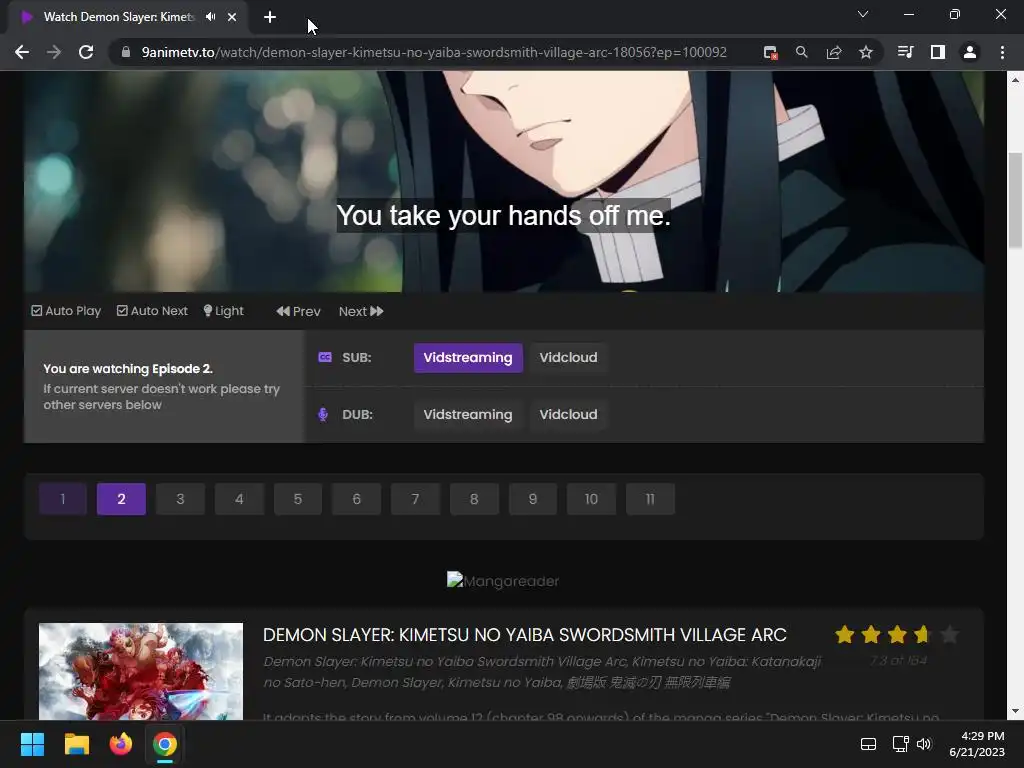The height and width of the screenshot is (768, 1024).
Task: Open the taskbar clock and date
Action: coord(978,744)
